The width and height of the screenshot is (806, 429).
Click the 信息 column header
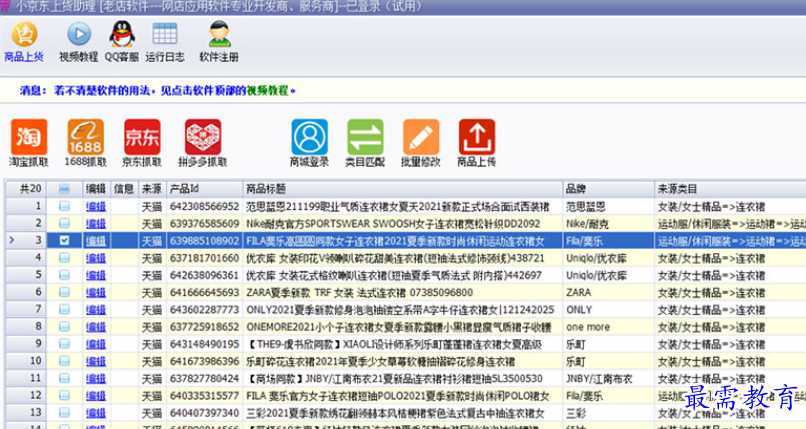pyautogui.click(x=124, y=189)
